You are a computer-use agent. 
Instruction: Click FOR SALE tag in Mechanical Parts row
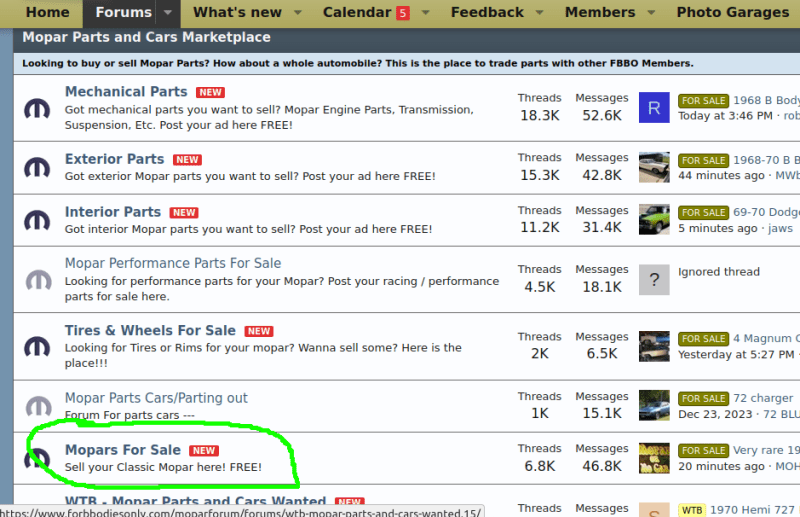704,101
